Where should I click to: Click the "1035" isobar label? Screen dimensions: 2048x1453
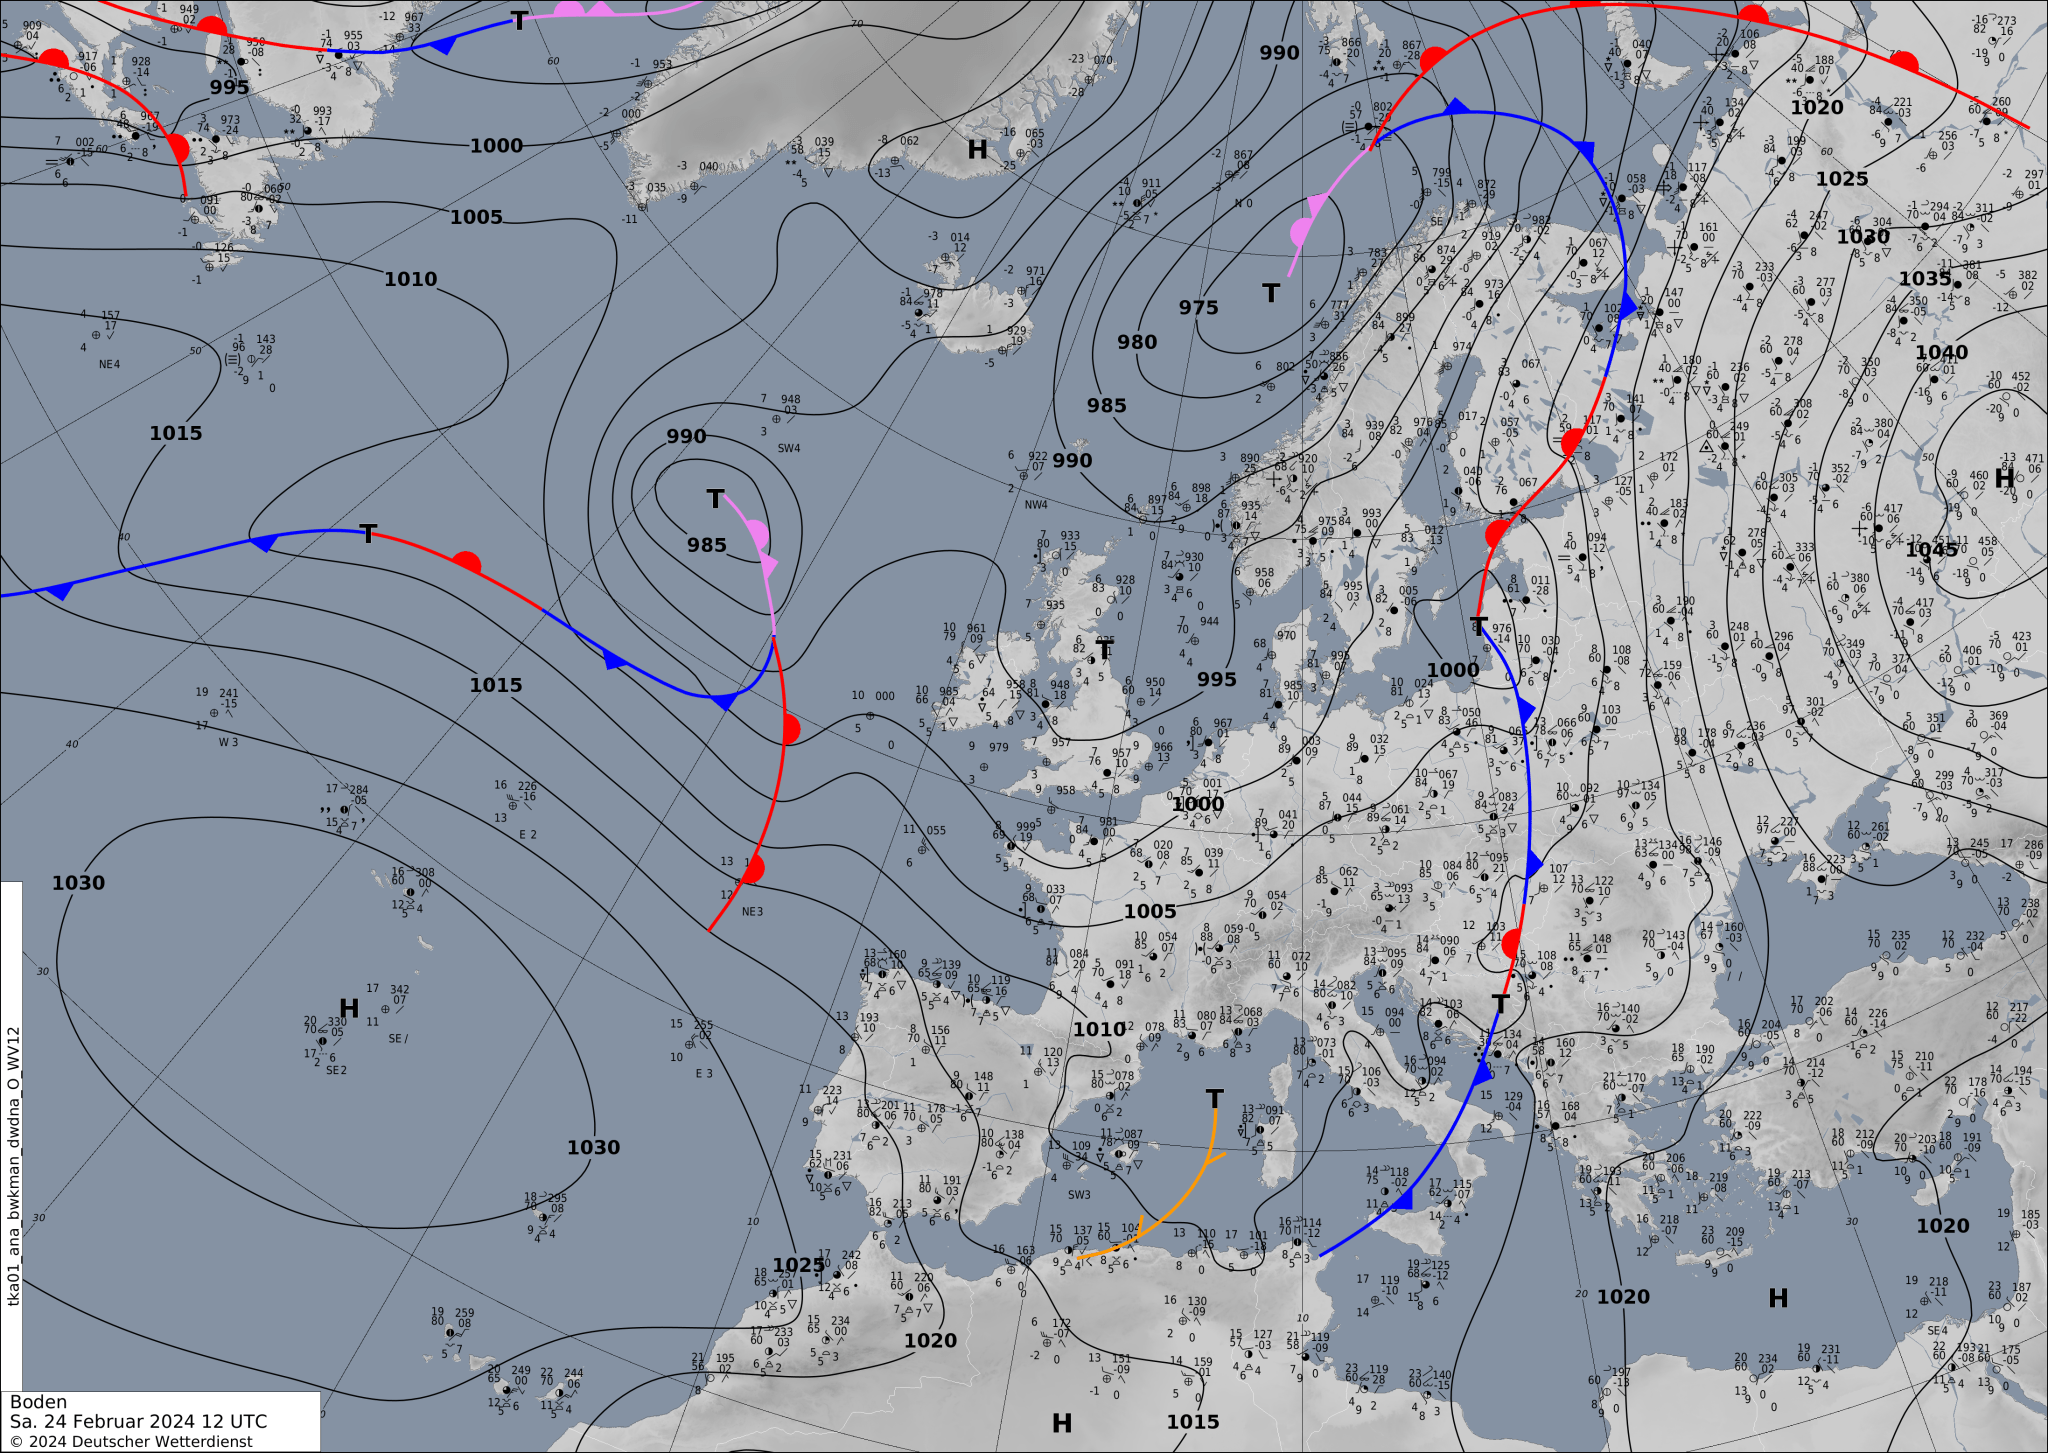[x=1925, y=279]
